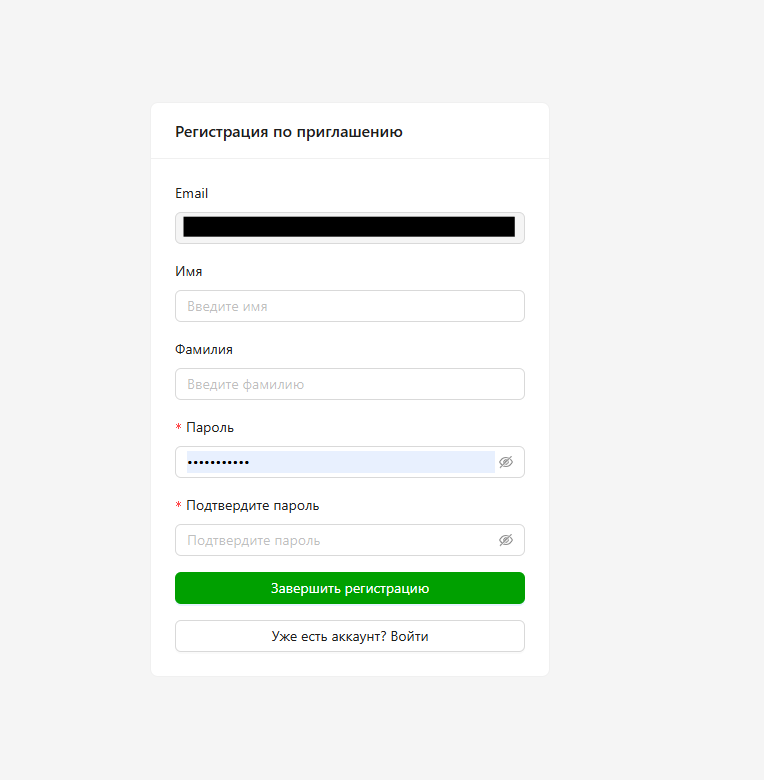Open the Уже есть аккаунт? Войти link
The image size is (764, 780).
(x=350, y=636)
